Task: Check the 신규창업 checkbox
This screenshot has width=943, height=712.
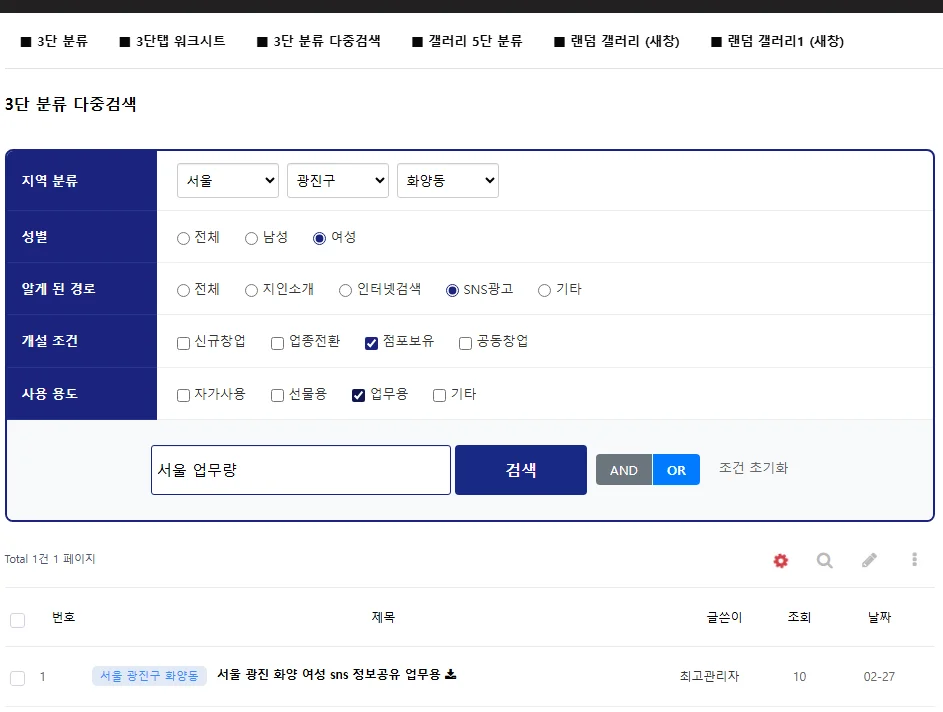Action: 183,343
